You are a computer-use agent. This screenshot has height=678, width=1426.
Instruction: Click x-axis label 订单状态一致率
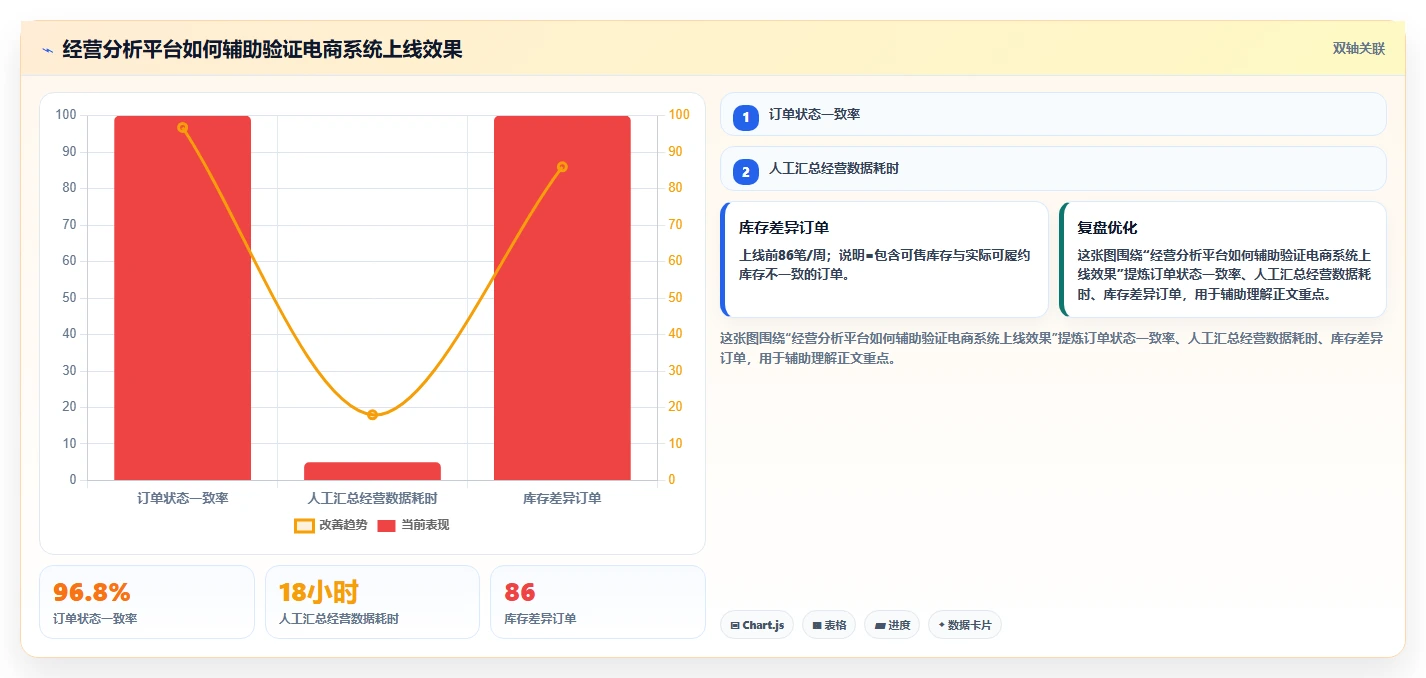(x=182, y=497)
